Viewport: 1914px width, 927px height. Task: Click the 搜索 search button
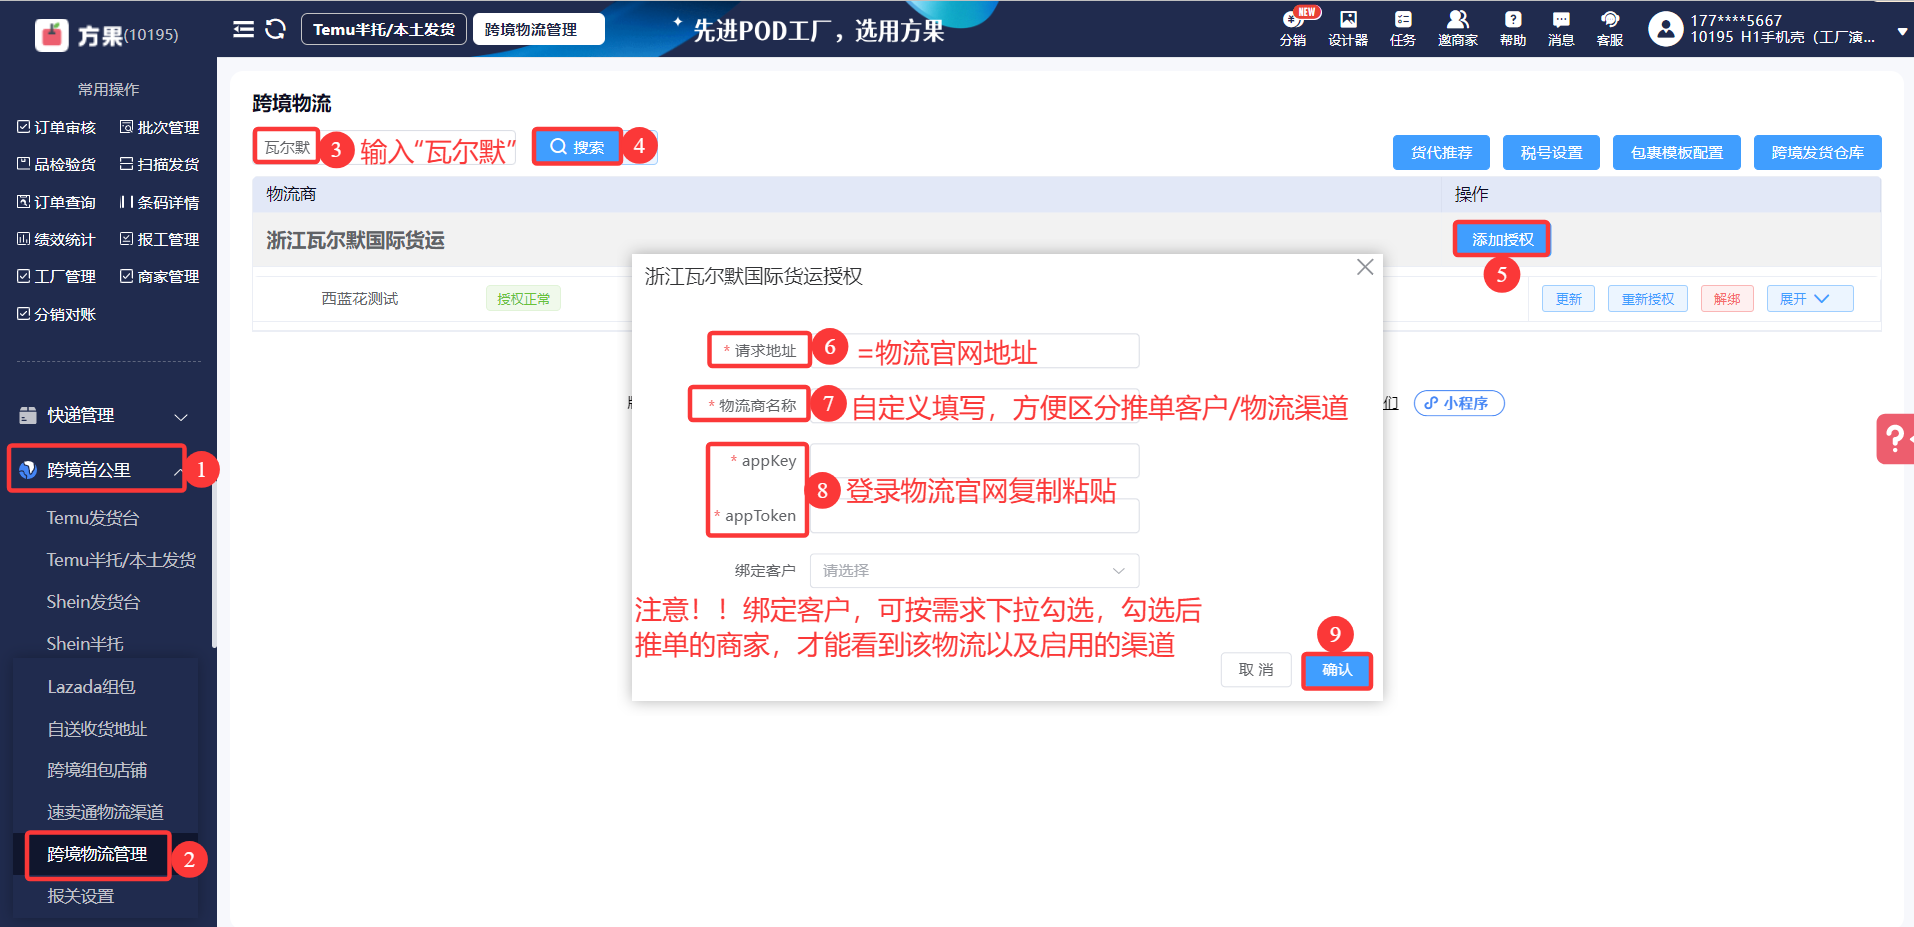(x=577, y=147)
